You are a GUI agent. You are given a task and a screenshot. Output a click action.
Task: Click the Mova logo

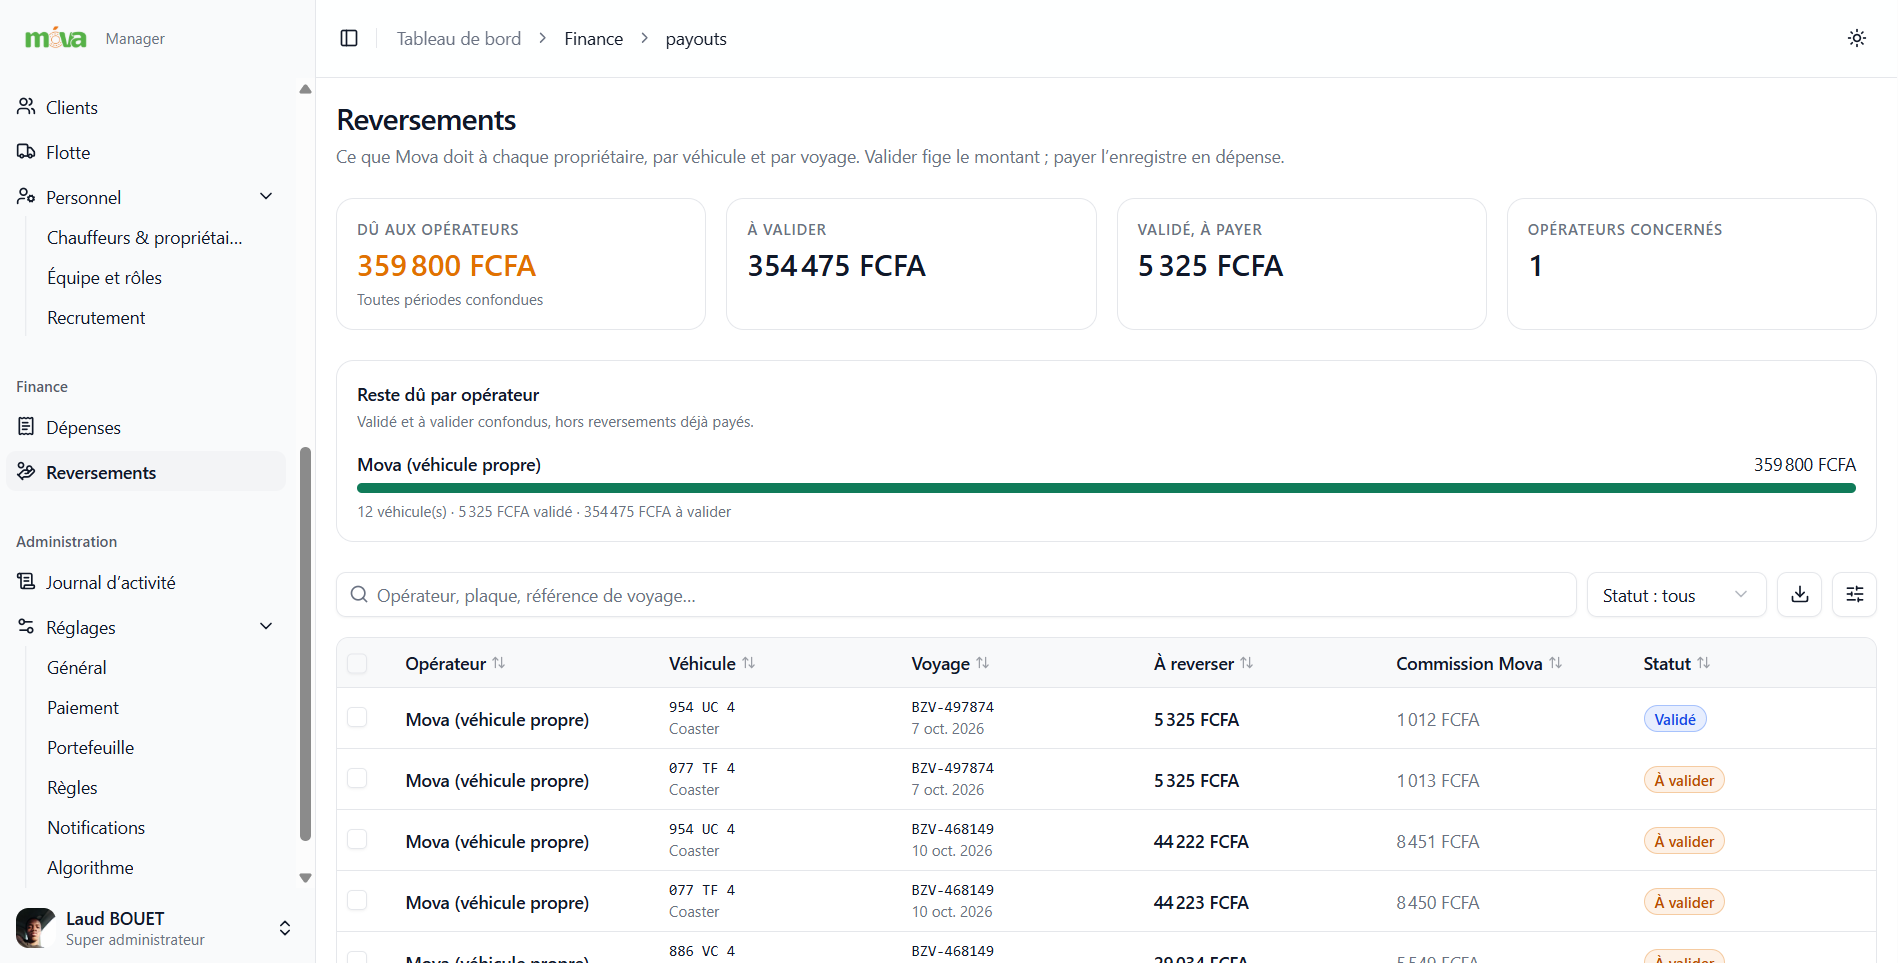56,38
